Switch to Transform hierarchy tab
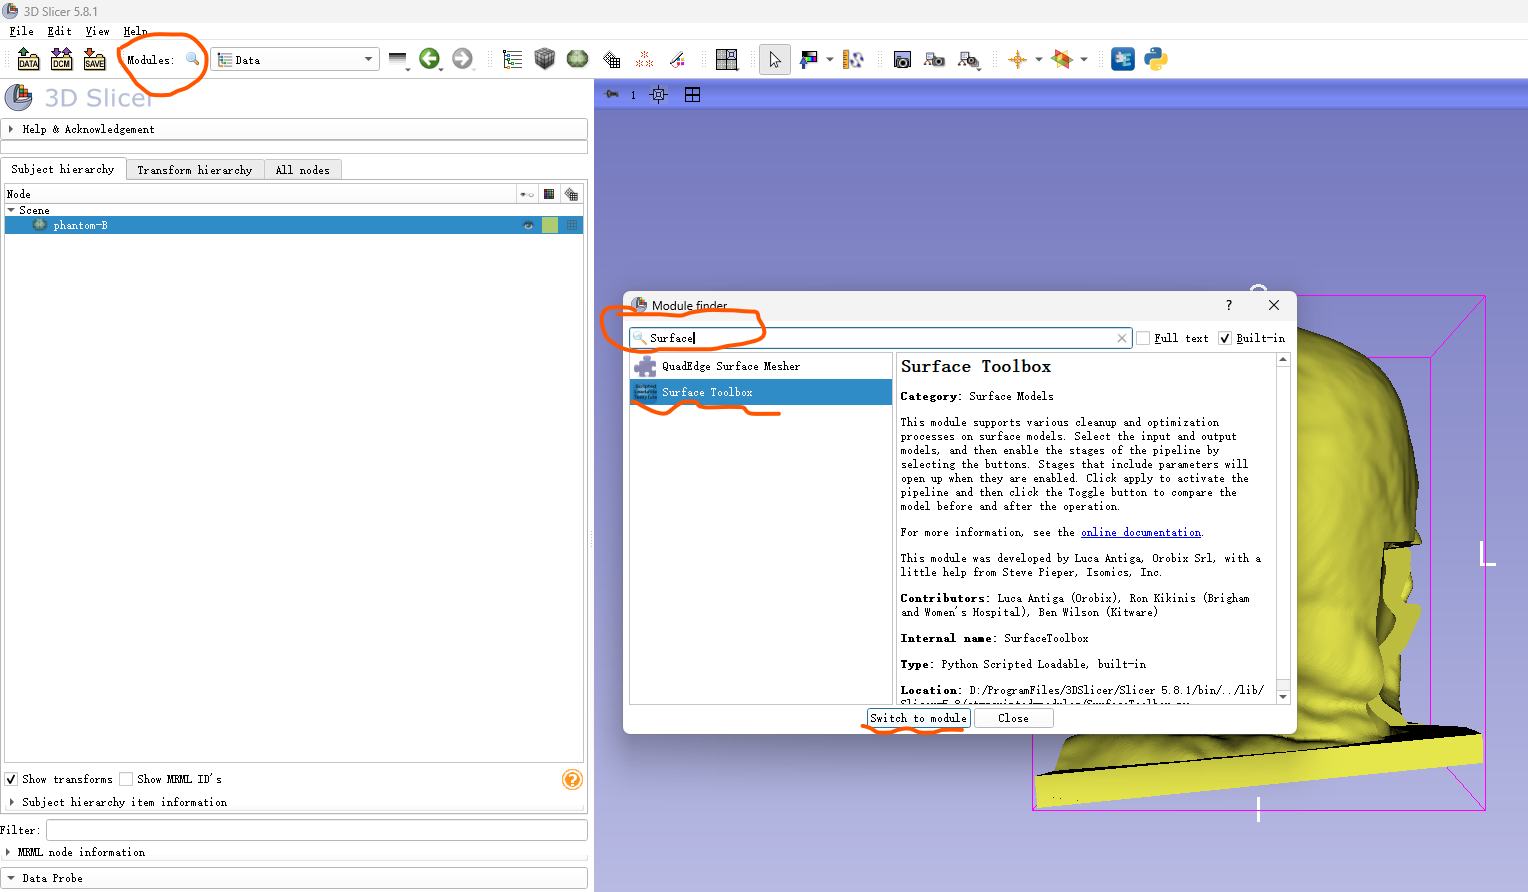This screenshot has height=892, width=1528. pyautogui.click(x=195, y=170)
